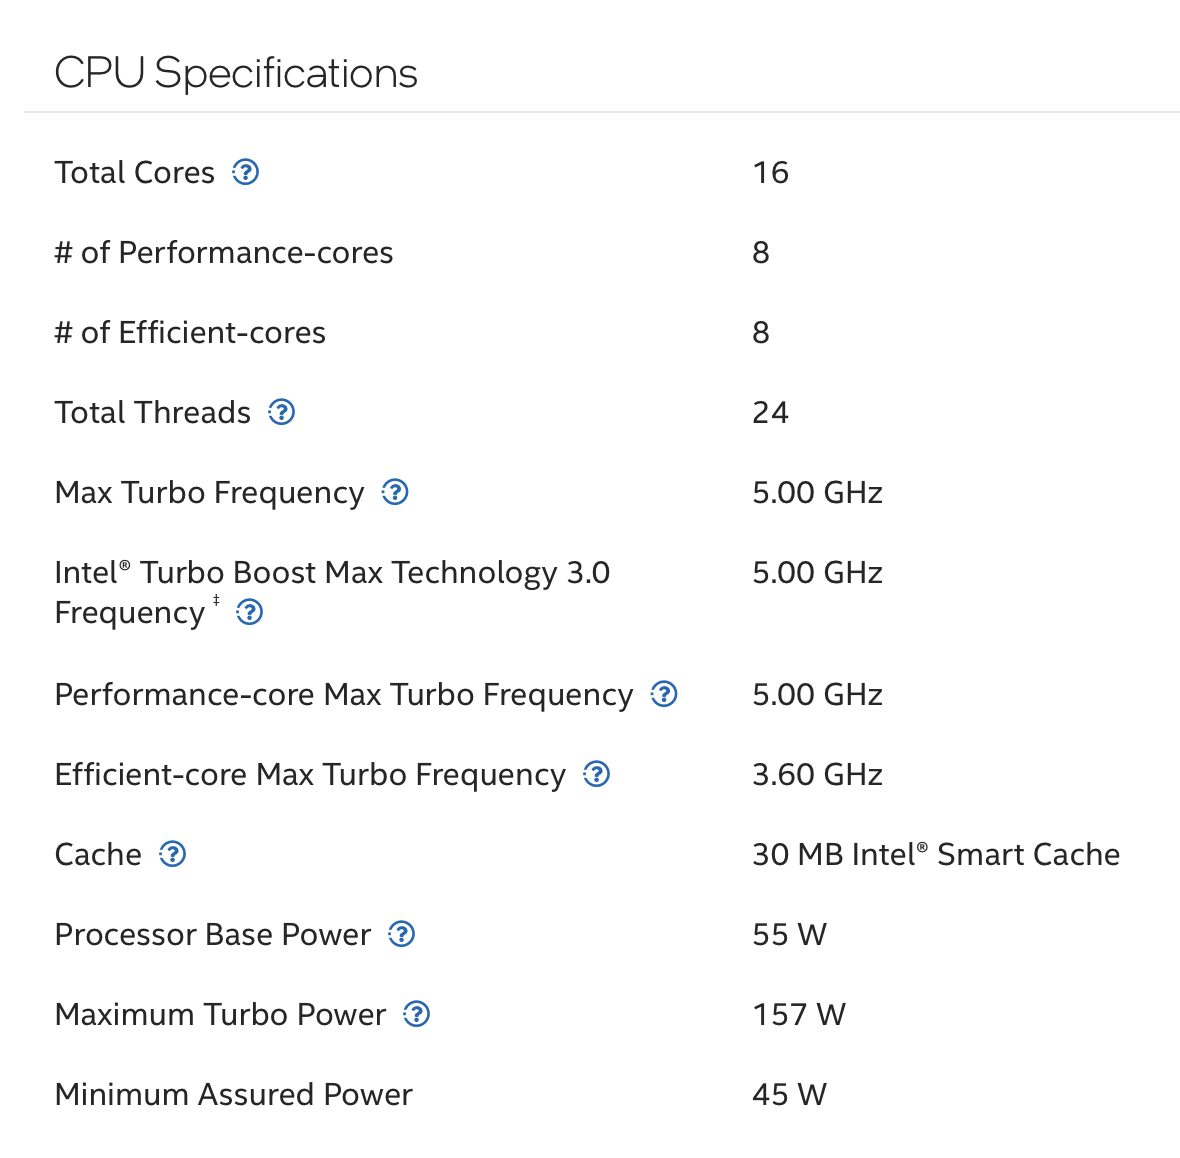Screen dimensions: 1180x1158
Task: Show Turbo Boost Max Technology 3.0 help
Action: 250,612
